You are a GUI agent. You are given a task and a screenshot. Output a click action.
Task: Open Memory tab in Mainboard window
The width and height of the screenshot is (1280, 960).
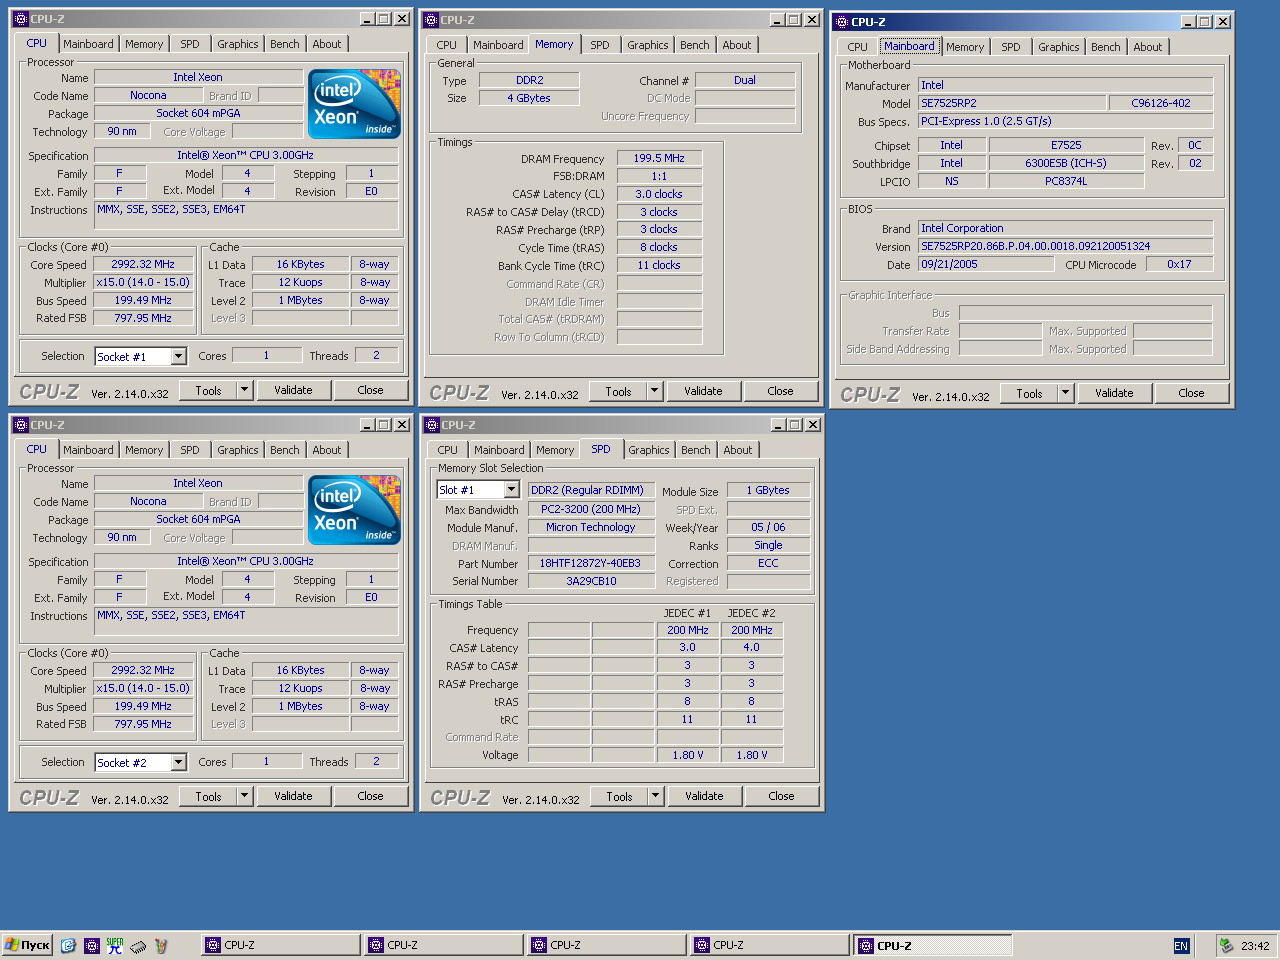point(965,47)
